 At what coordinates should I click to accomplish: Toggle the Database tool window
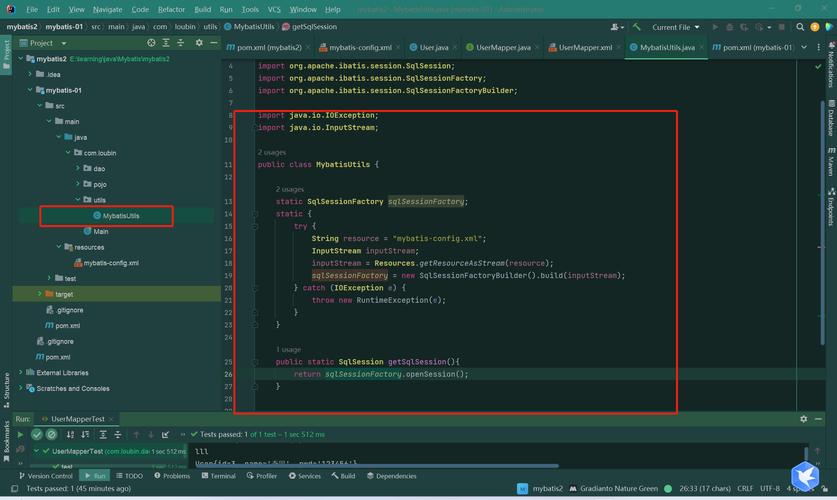pyautogui.click(x=831, y=118)
